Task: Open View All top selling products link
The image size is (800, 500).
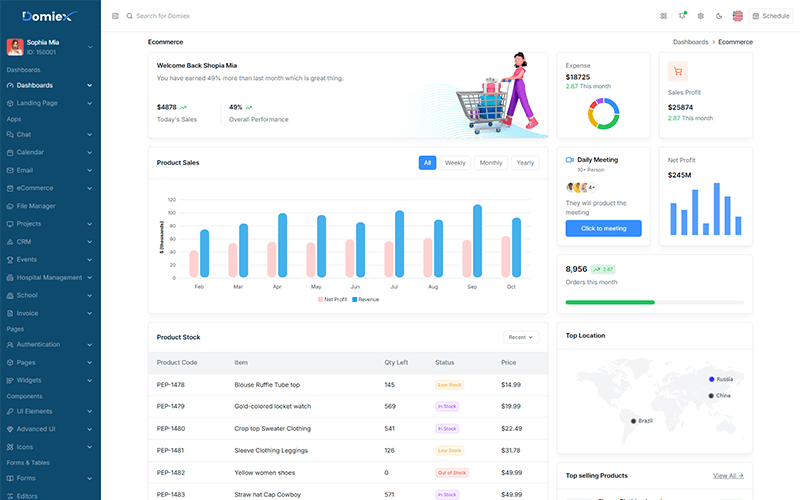Action: pos(728,476)
